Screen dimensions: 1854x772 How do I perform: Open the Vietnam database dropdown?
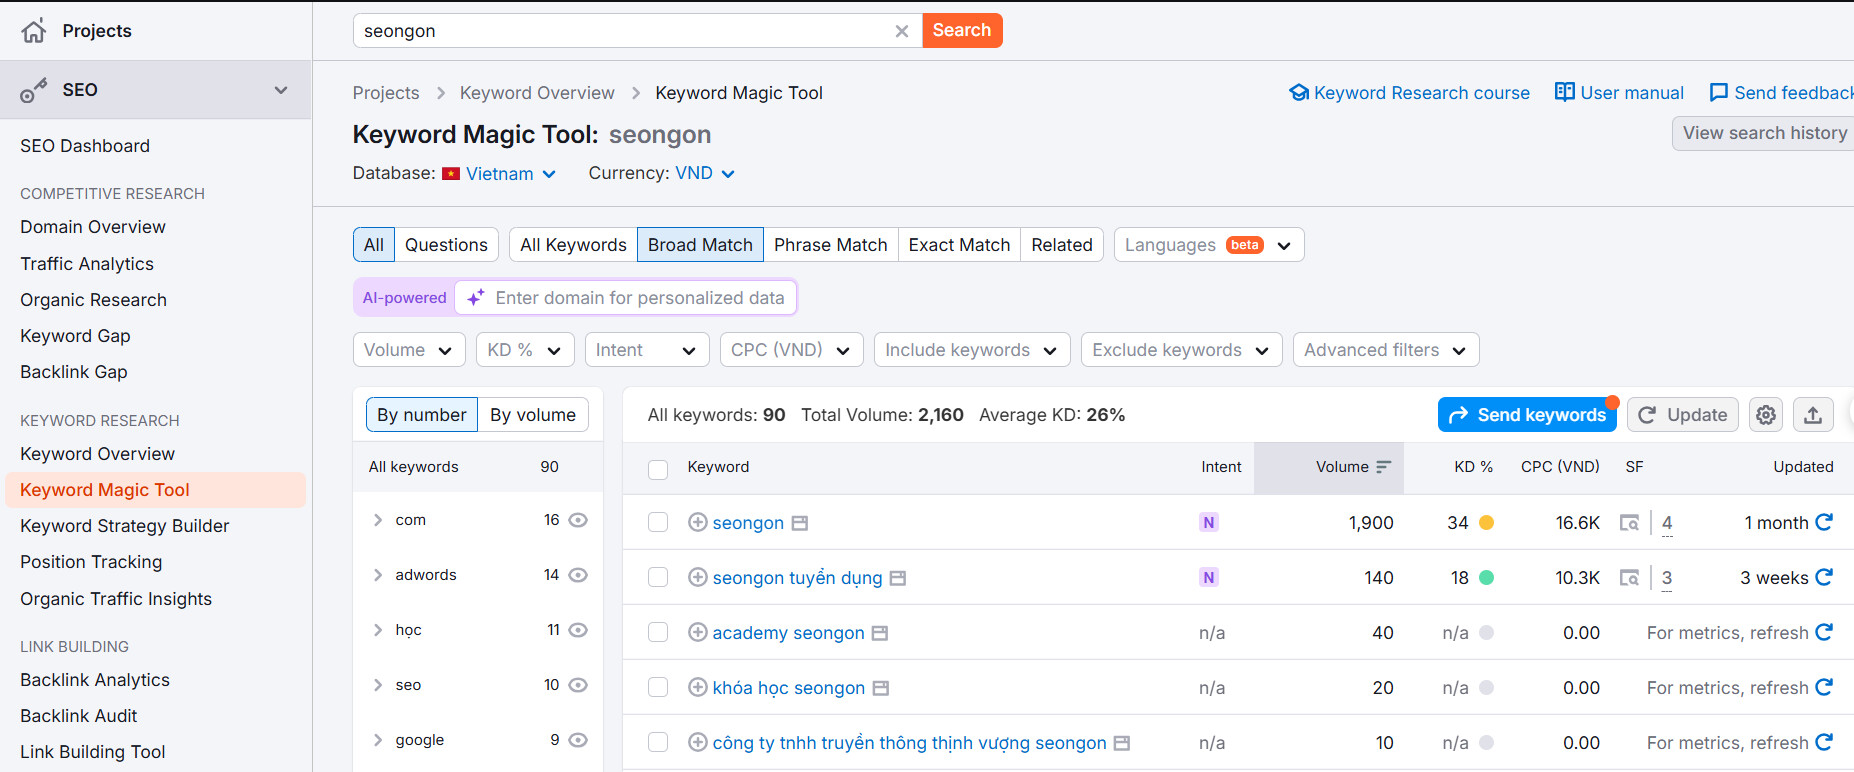499,174
